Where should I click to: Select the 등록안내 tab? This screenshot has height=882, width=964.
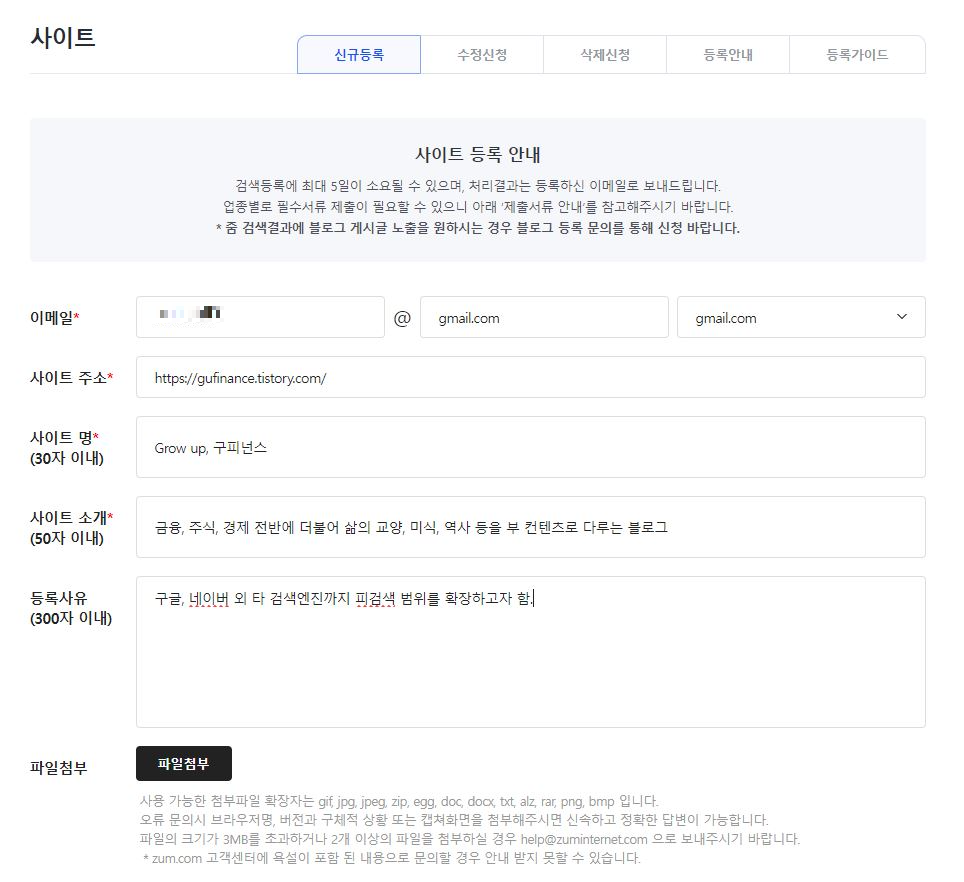pyautogui.click(x=728, y=55)
